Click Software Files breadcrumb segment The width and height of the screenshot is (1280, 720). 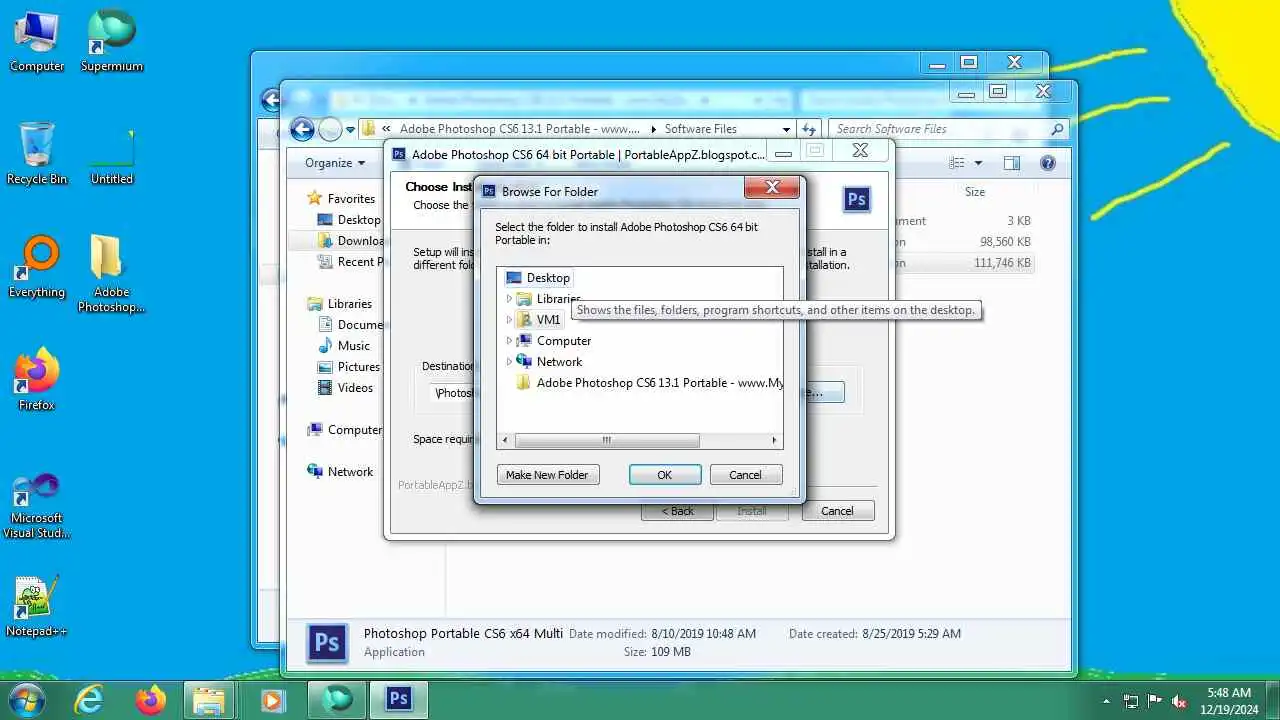coord(700,129)
